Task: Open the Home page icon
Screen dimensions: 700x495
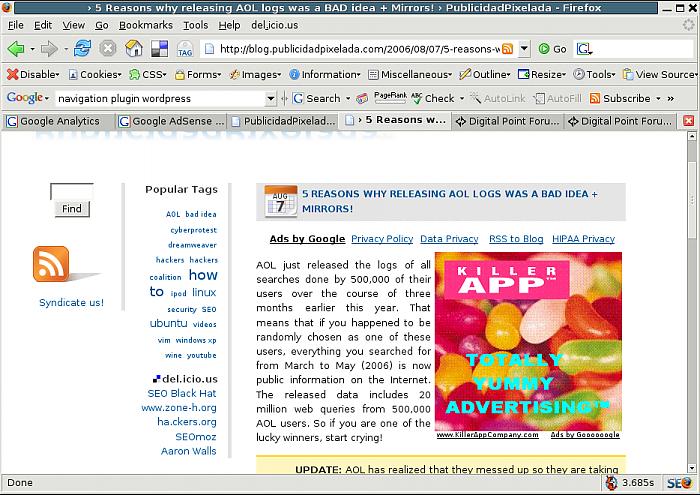Action: [x=133, y=48]
